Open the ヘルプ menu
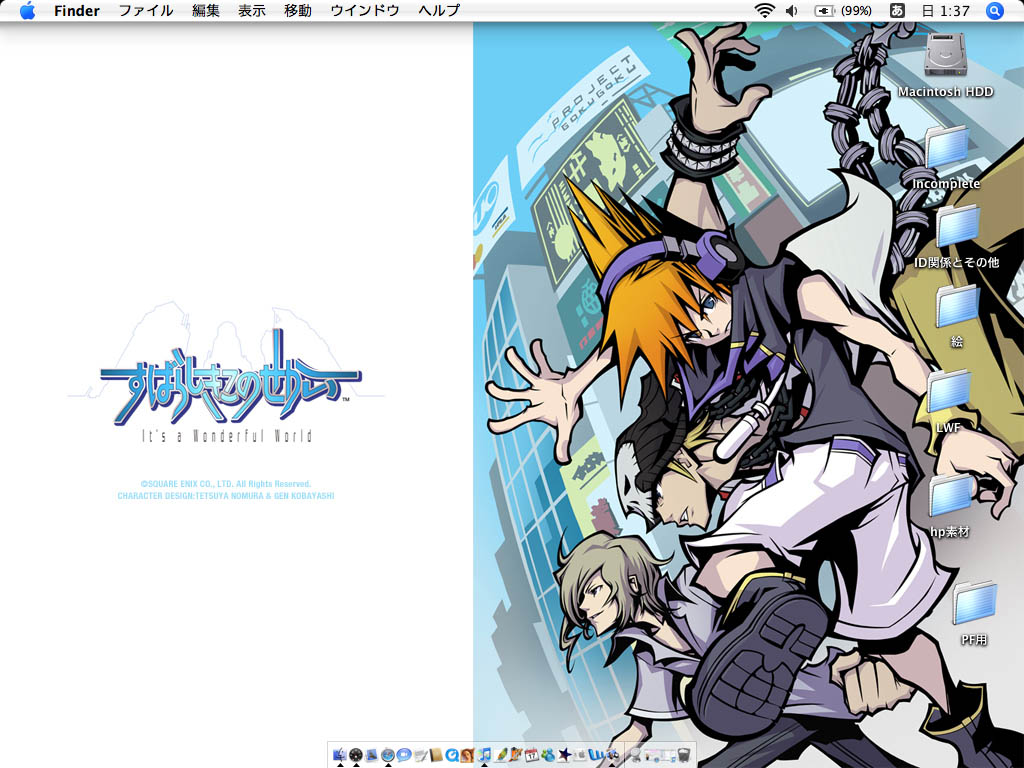 point(439,10)
